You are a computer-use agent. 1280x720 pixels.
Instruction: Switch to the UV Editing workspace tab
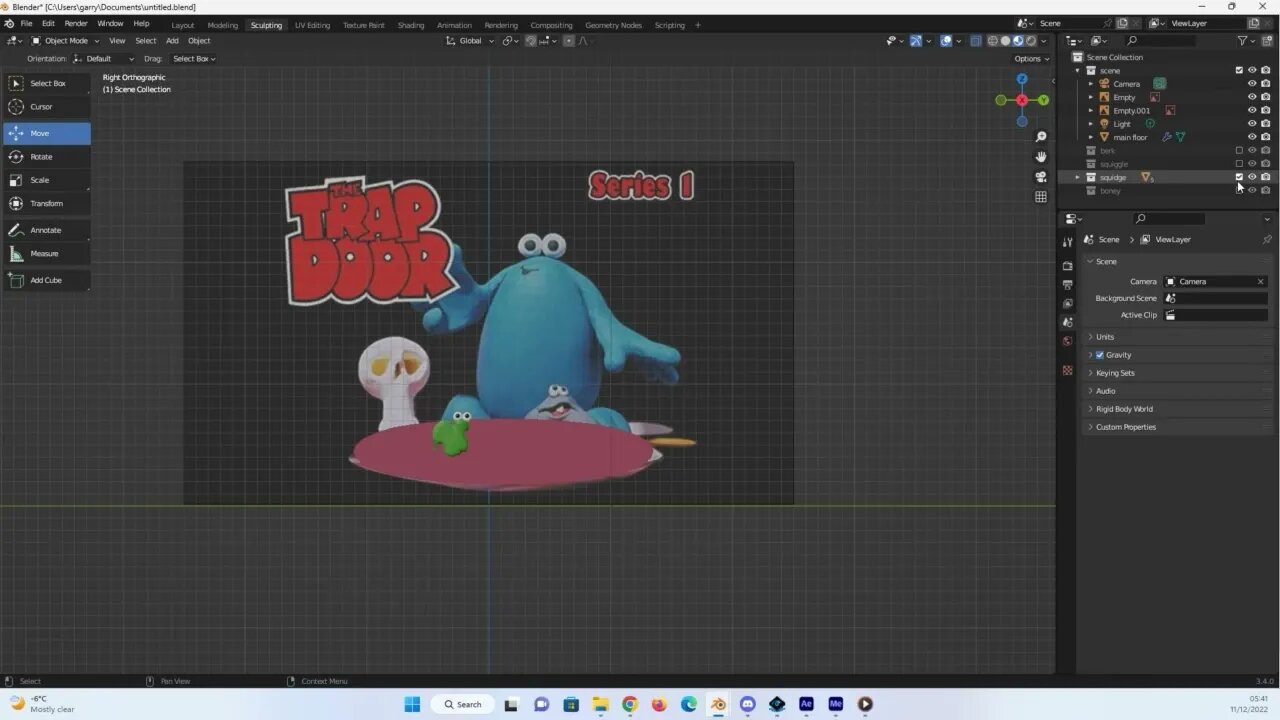coord(312,25)
